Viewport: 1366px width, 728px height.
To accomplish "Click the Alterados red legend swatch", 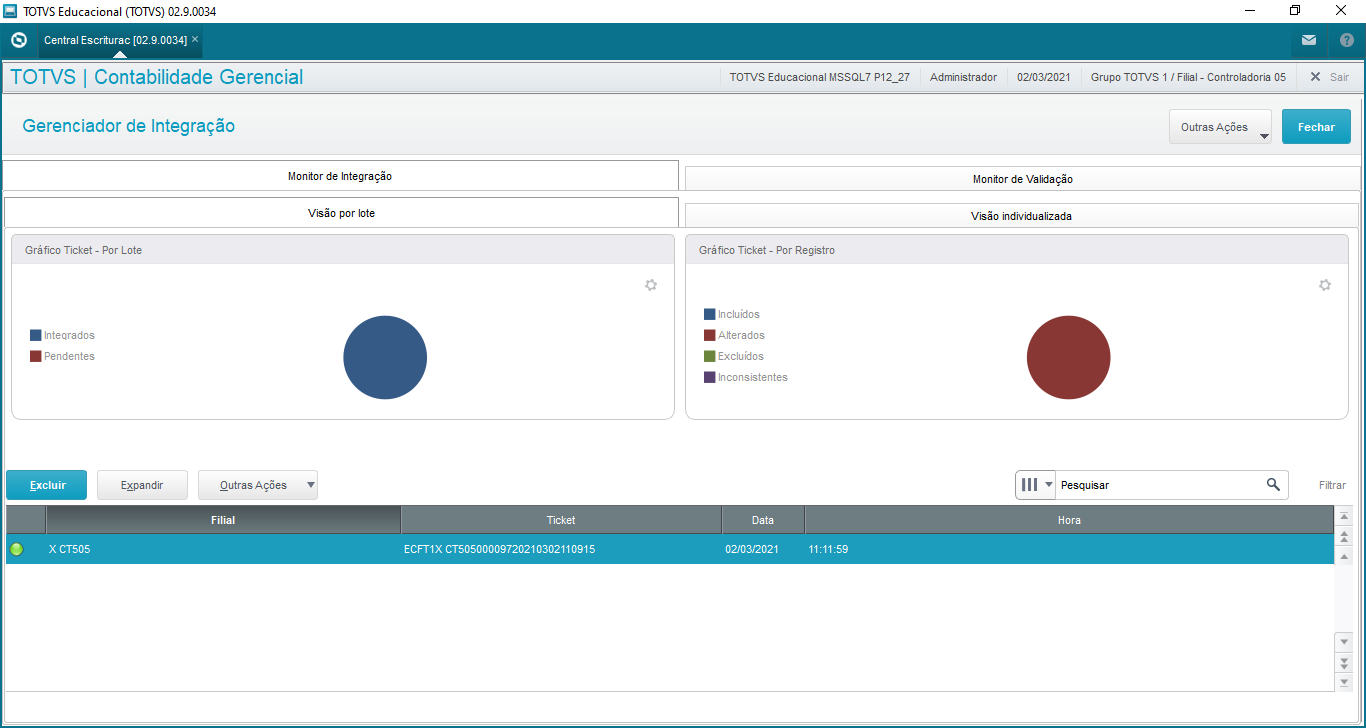I will tap(710, 335).
